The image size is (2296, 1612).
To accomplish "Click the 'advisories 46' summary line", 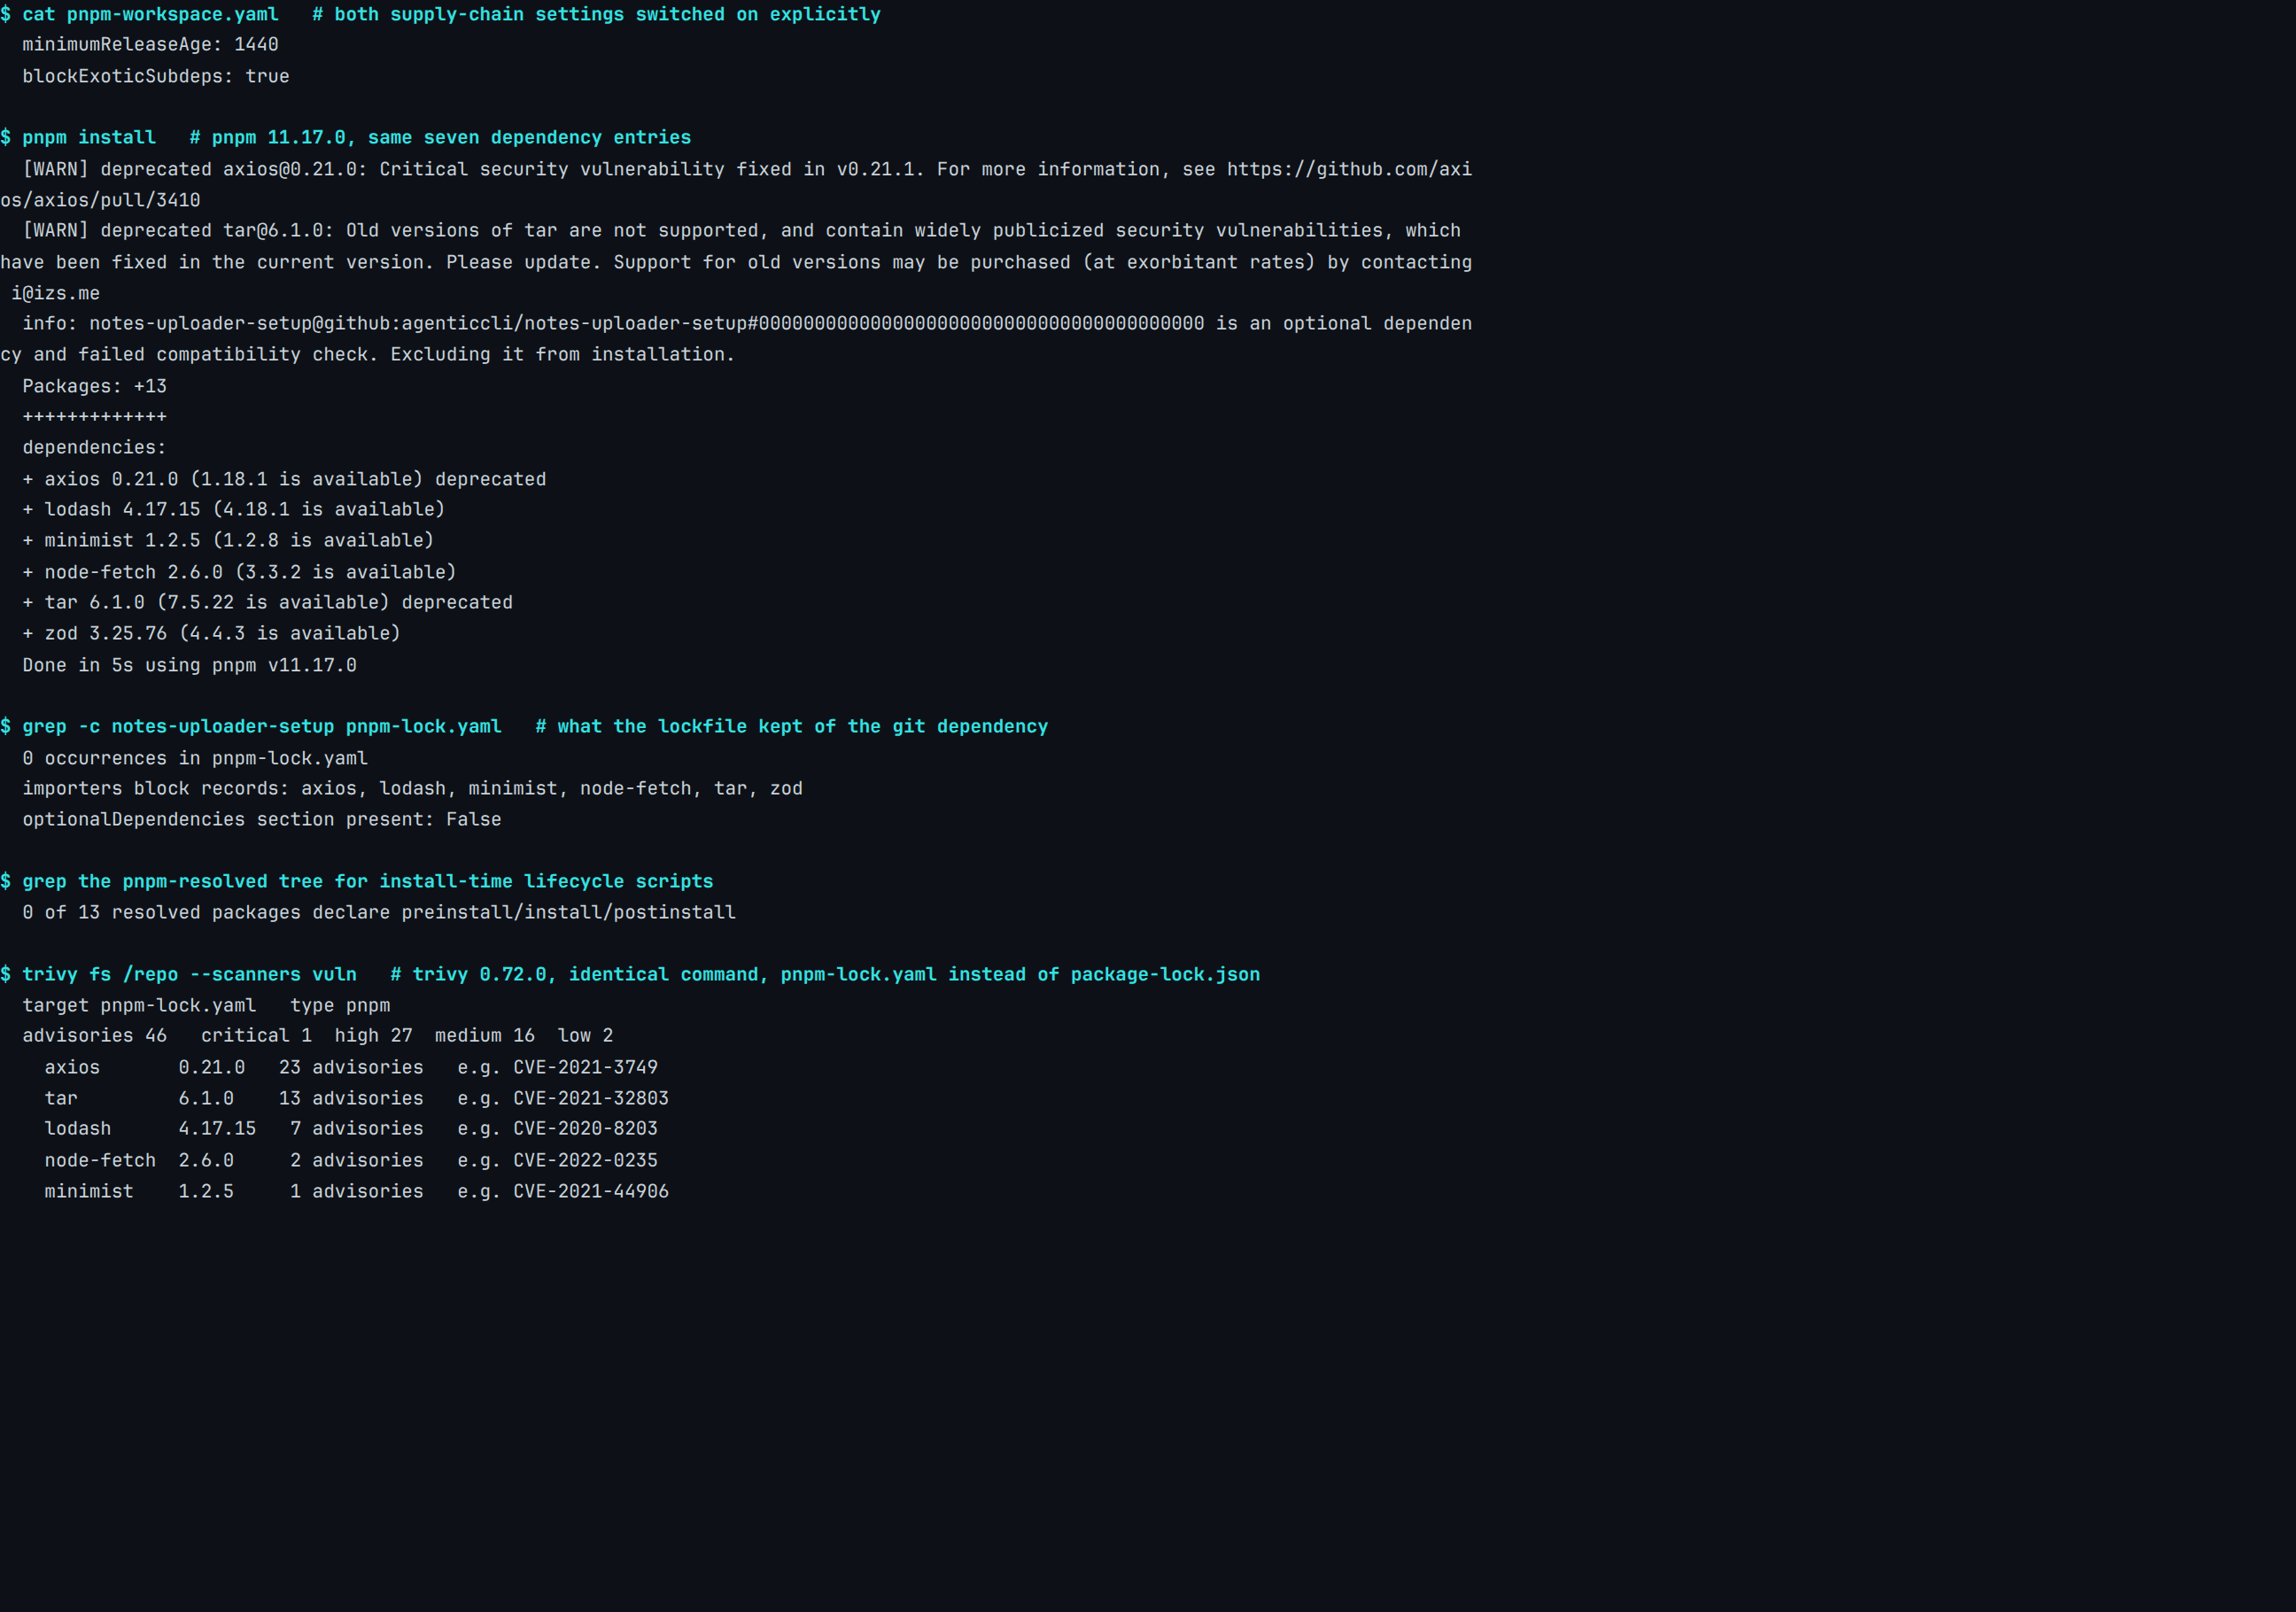I will (318, 1036).
